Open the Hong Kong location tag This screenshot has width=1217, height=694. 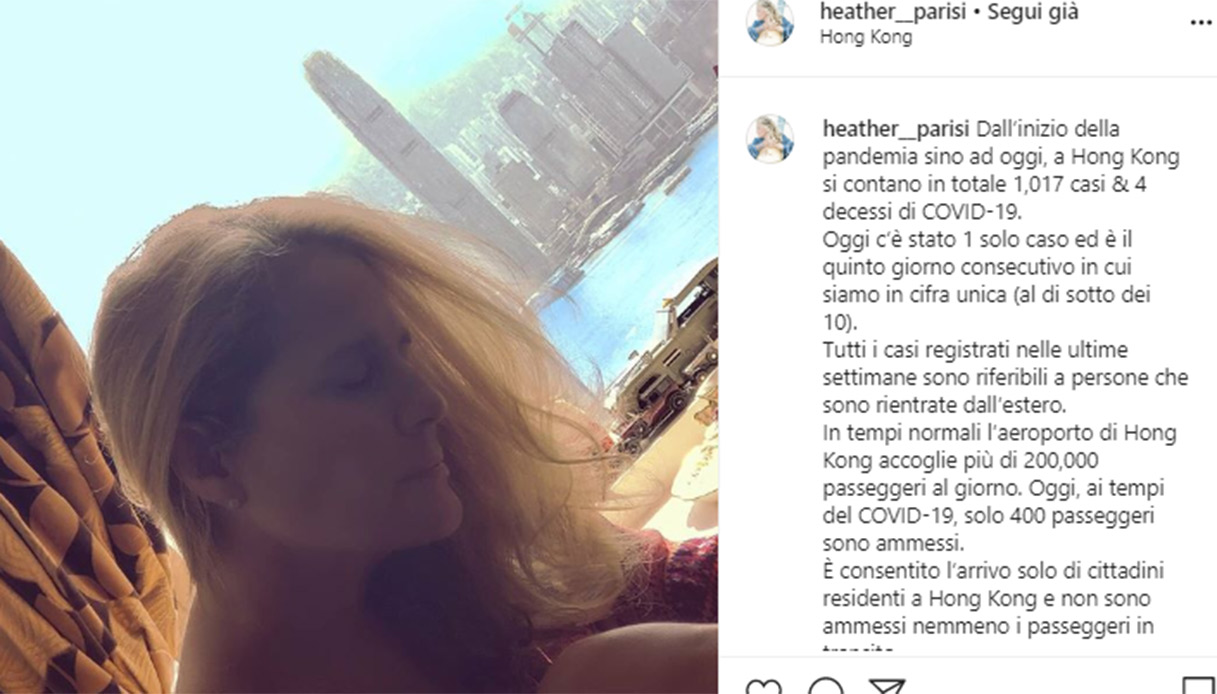pos(865,38)
